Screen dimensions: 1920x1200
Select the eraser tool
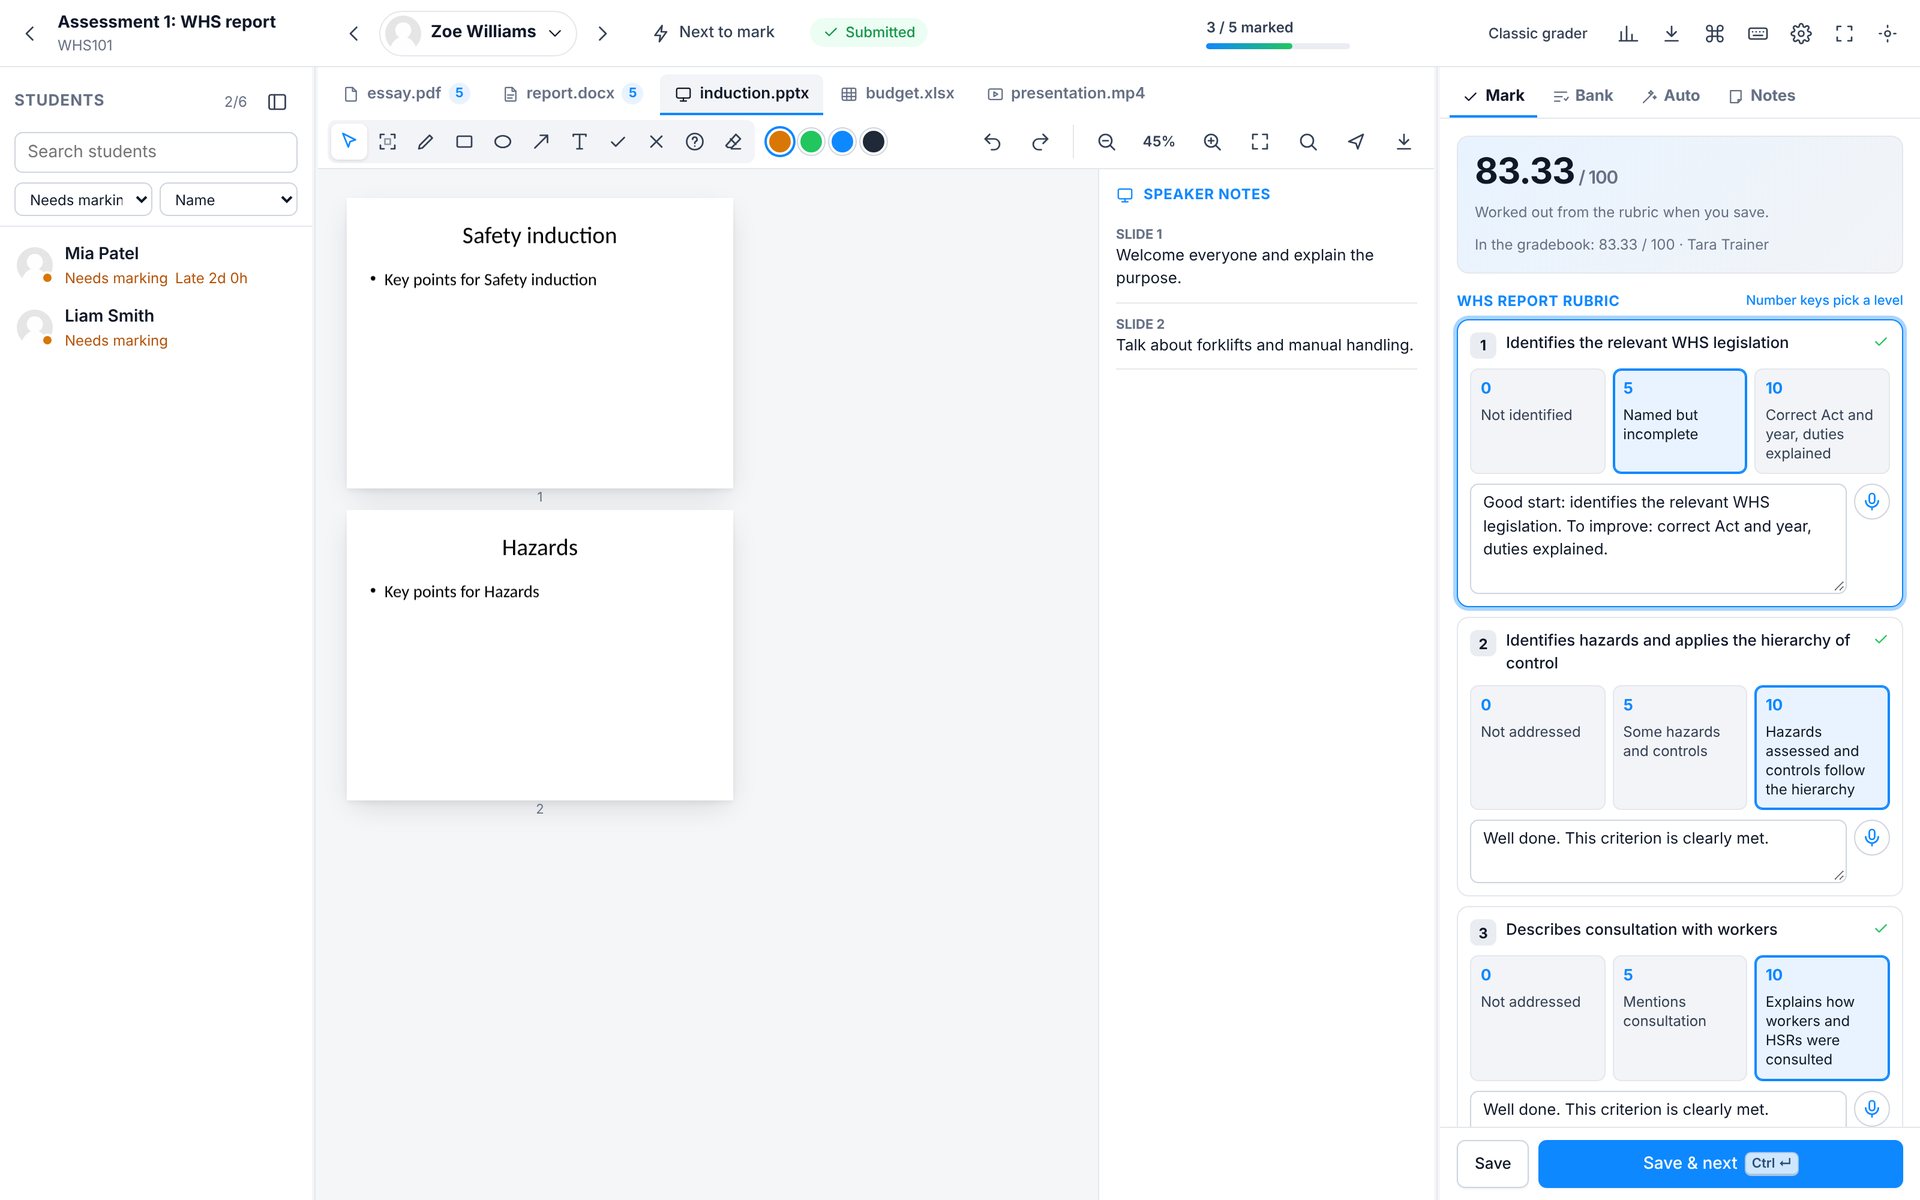coord(733,142)
